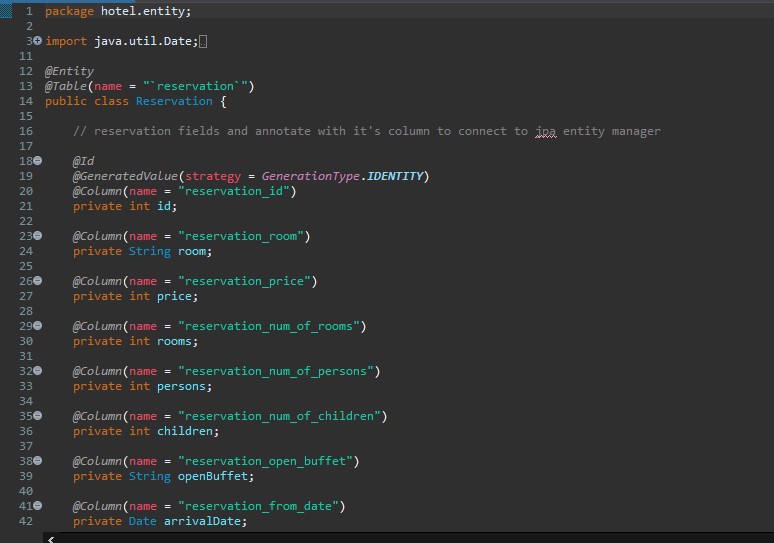Viewport: 774px width, 543px height.
Task: Click the "reservation_open_buffet" string
Action: (x=266, y=461)
